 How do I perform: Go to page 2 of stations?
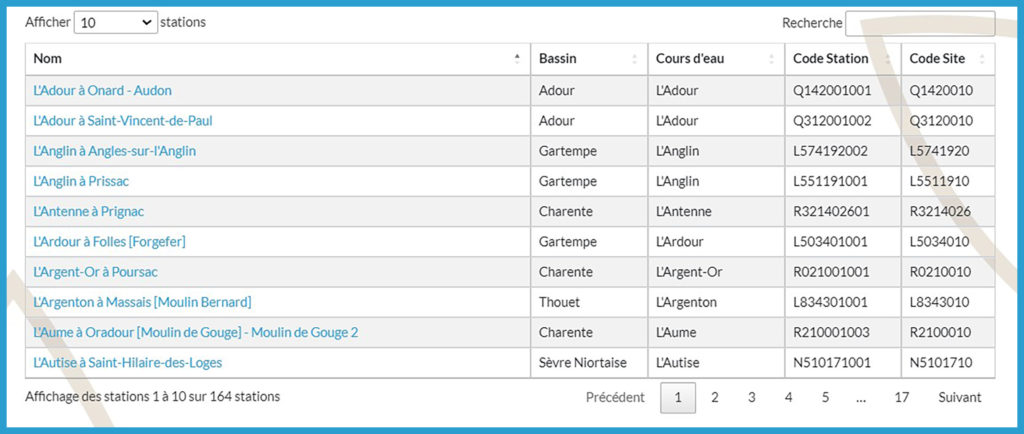pyautogui.click(x=715, y=398)
